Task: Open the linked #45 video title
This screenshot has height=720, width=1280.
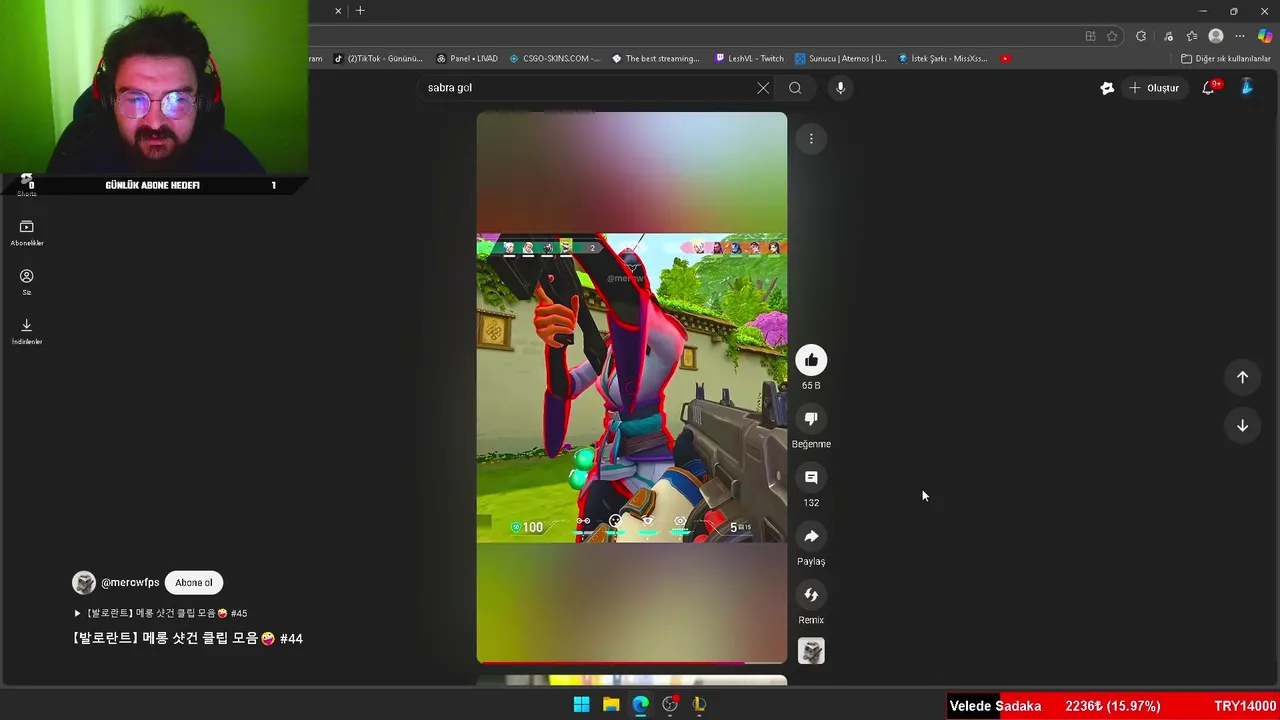Action: point(161,613)
